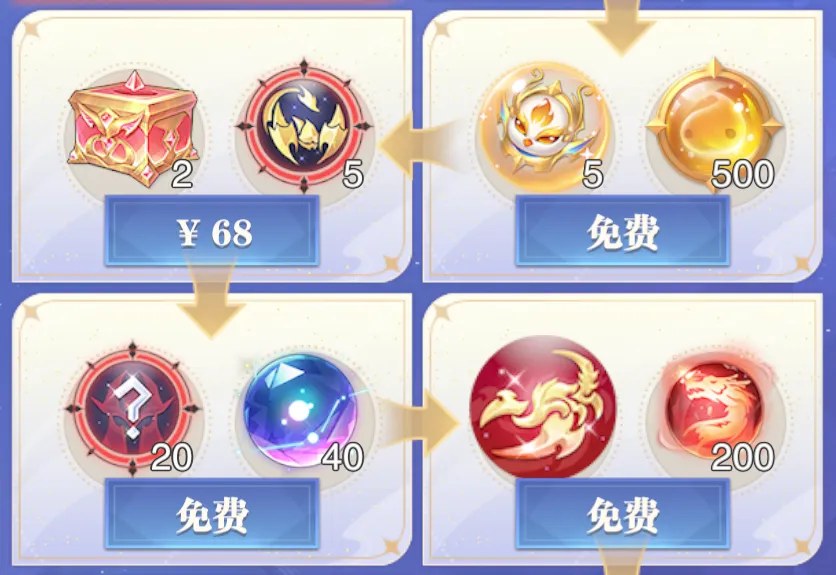The width and height of the screenshot is (836, 575).
Task: Tap the blue crystal constellation orb
Action: (x=302, y=410)
